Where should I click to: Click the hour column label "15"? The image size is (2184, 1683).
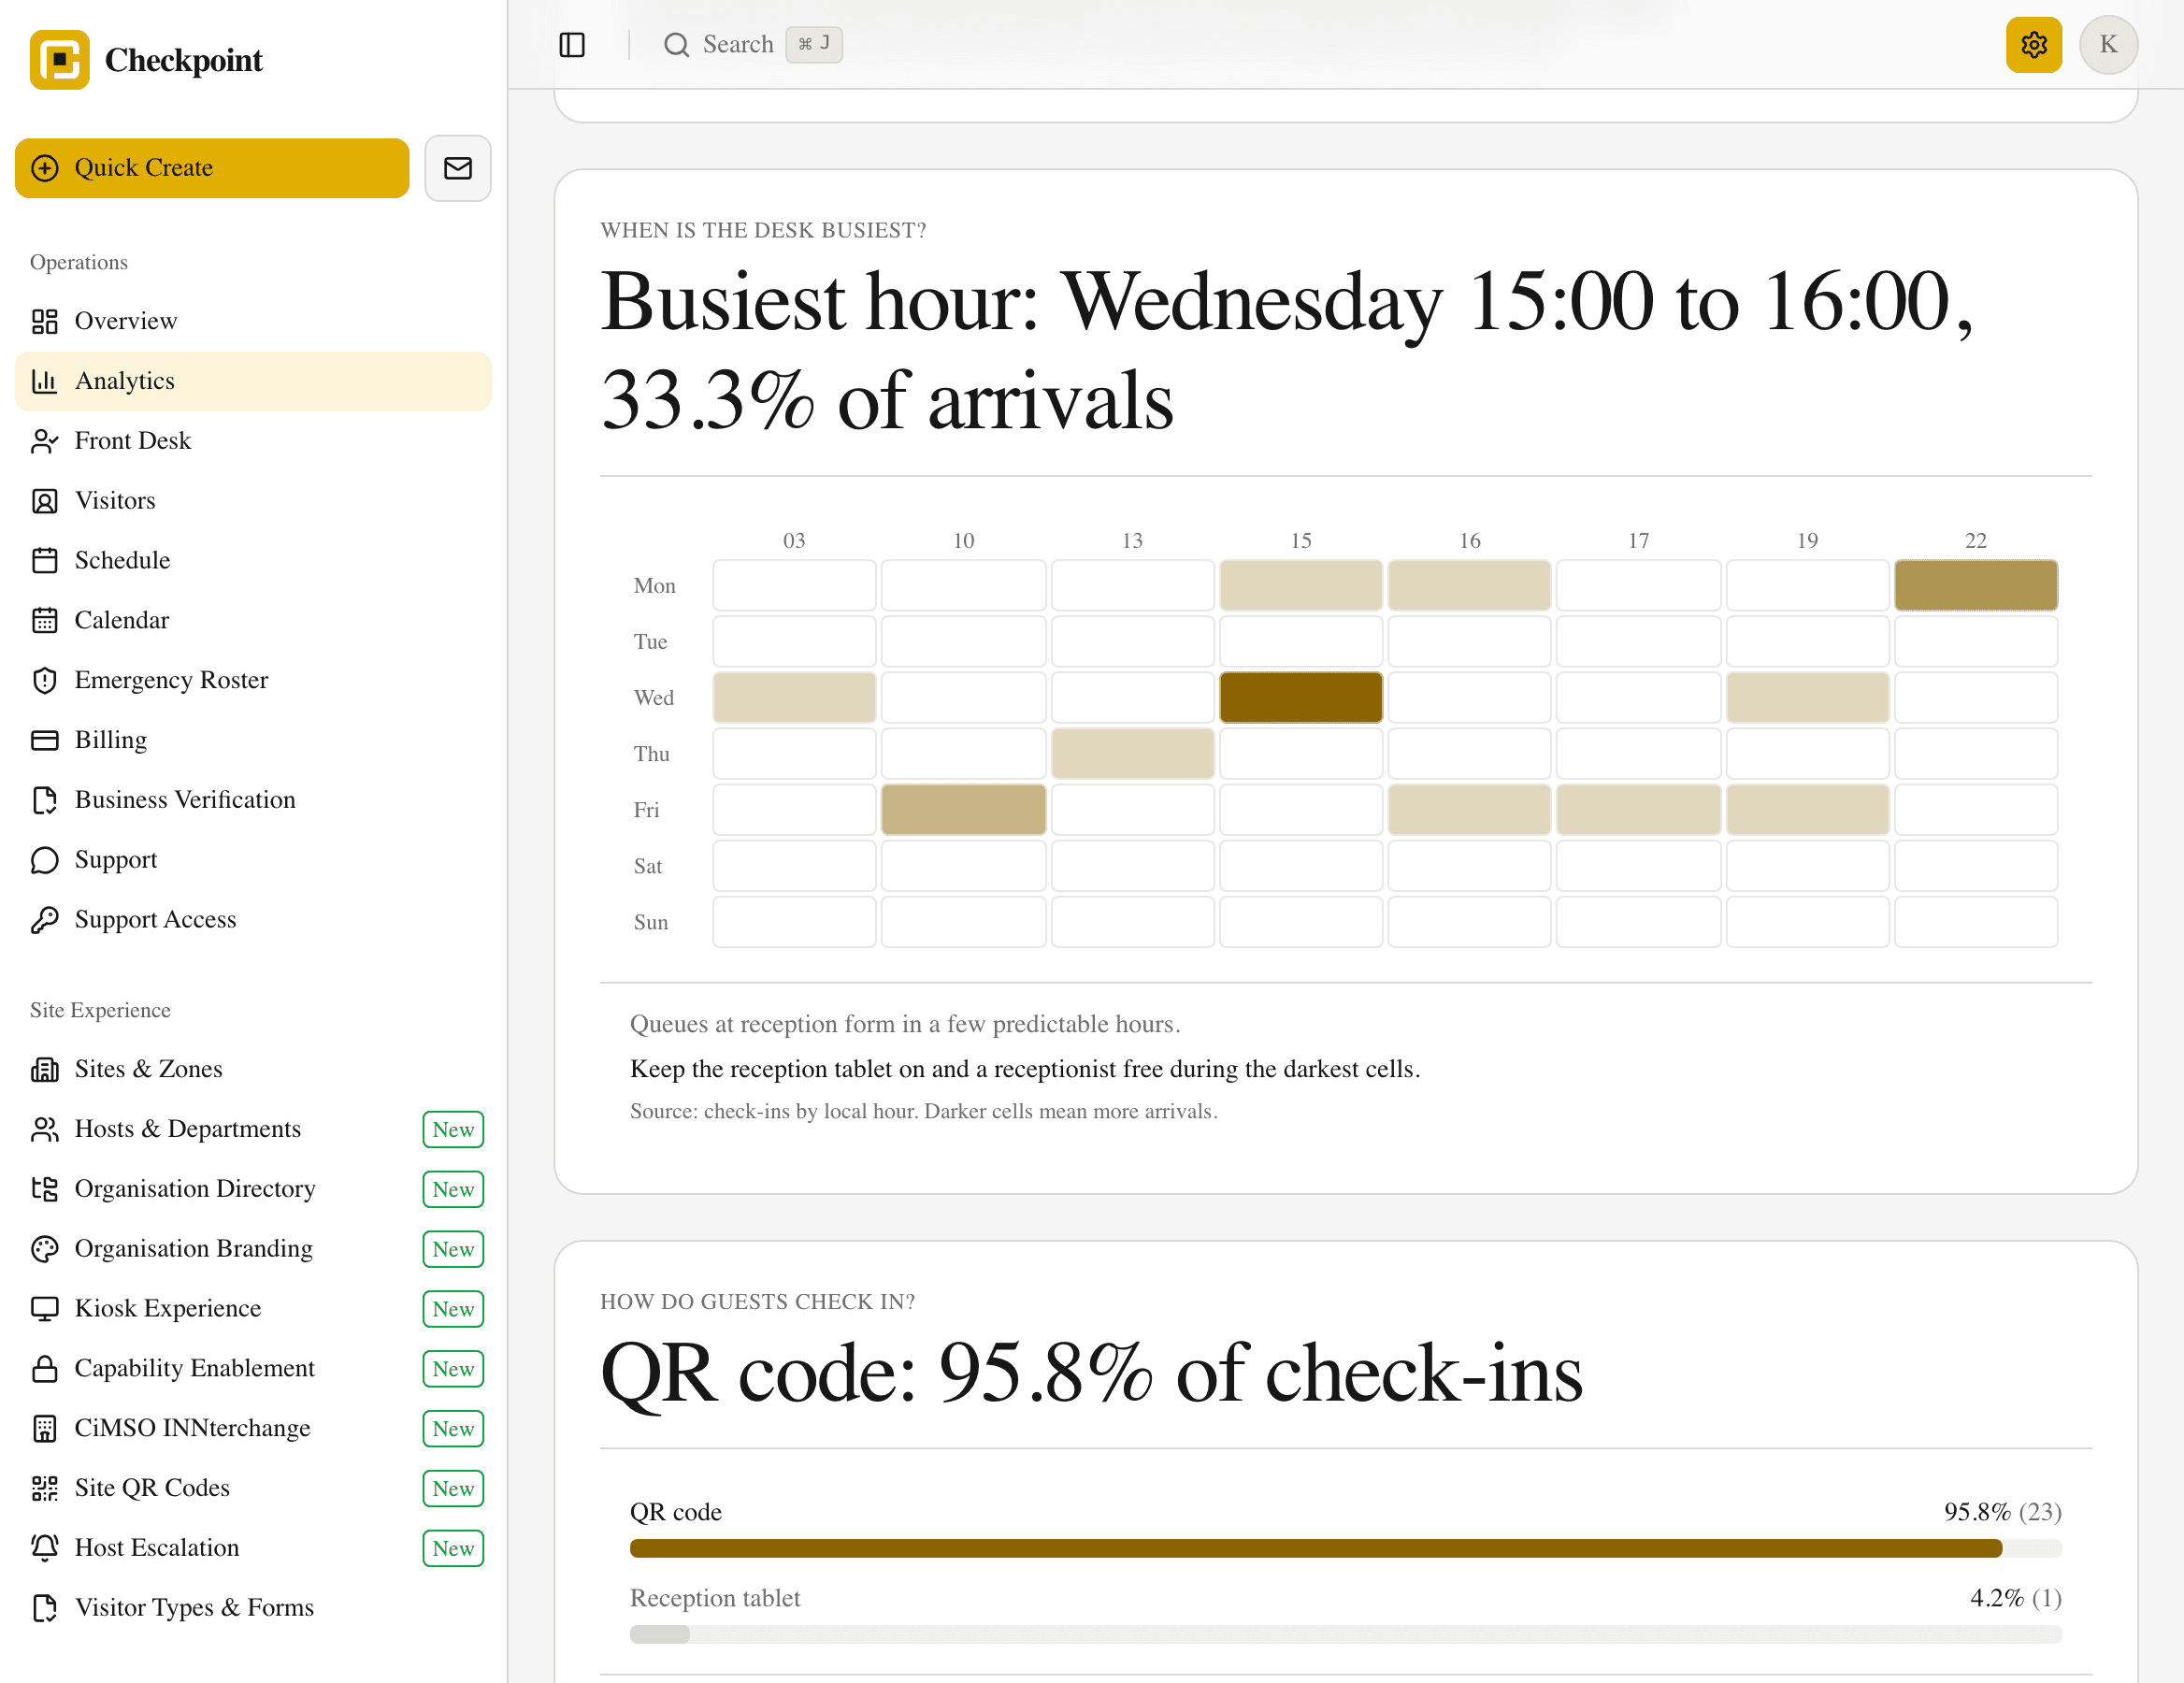(x=1300, y=541)
